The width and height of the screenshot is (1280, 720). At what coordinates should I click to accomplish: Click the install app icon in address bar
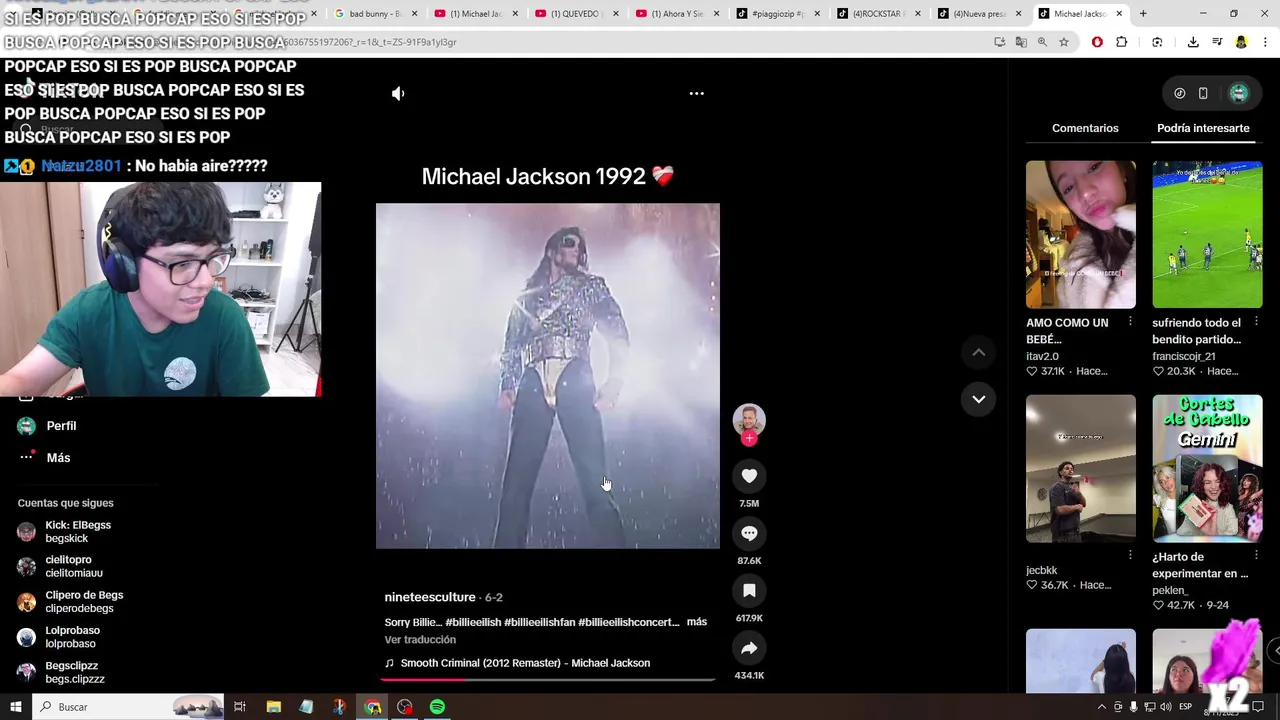pyautogui.click(x=1000, y=42)
